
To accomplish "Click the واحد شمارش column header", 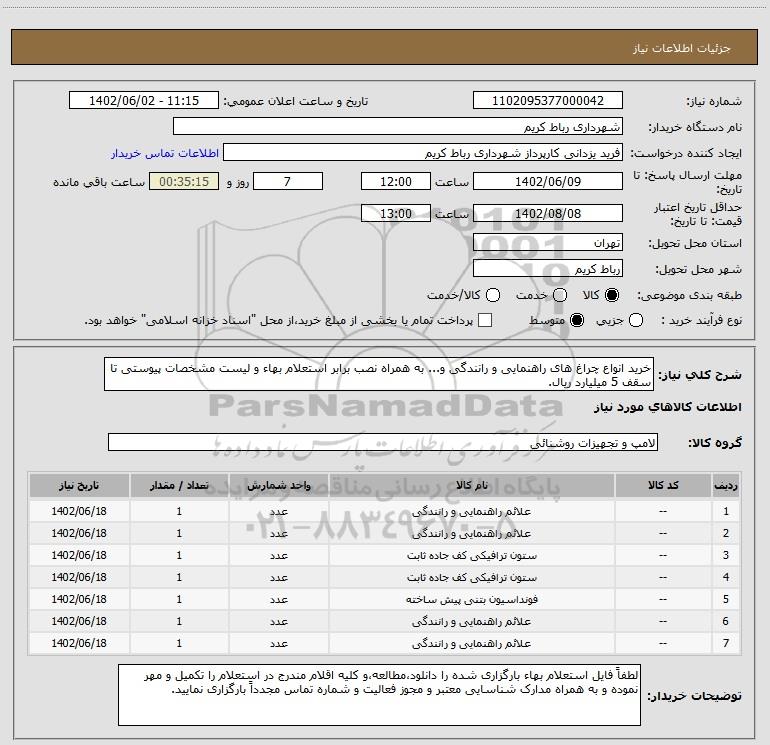I will [278, 485].
